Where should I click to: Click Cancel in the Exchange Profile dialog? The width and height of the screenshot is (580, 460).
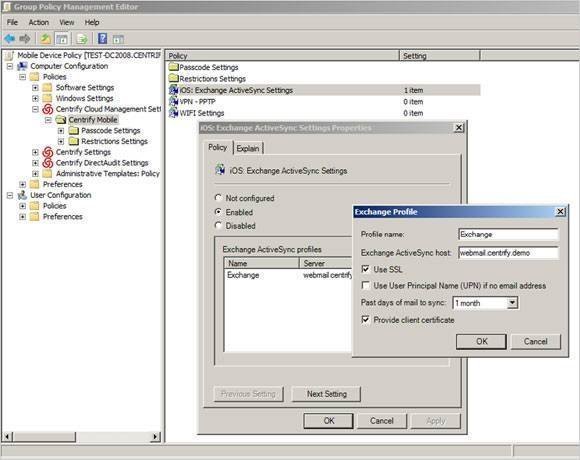pyautogui.click(x=536, y=341)
